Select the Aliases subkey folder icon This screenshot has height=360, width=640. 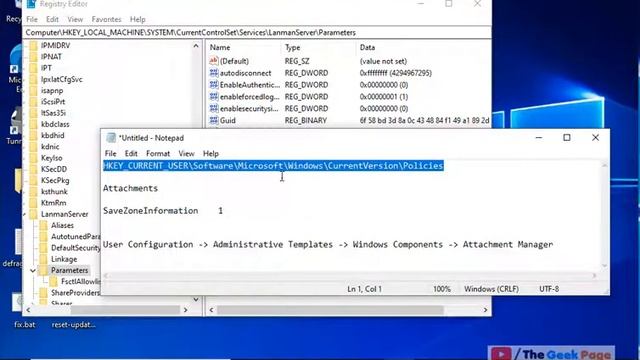[x=43, y=225]
